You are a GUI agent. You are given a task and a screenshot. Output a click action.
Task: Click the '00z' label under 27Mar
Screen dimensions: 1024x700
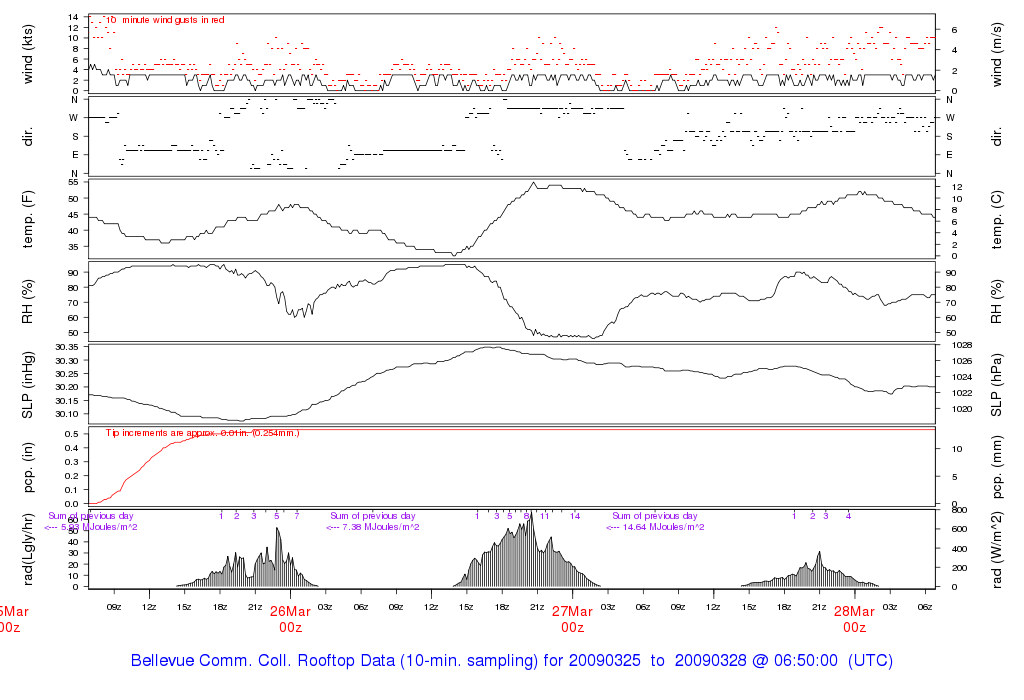point(572,628)
